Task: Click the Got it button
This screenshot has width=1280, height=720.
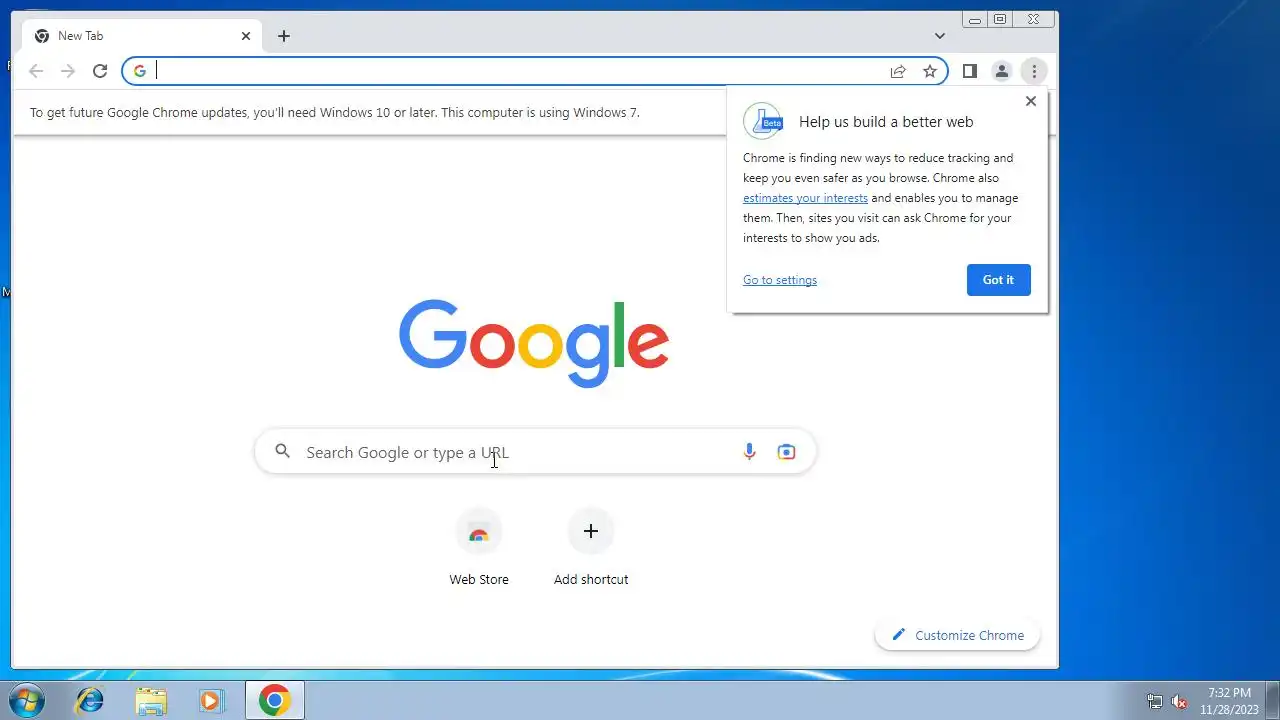Action: coord(998,280)
